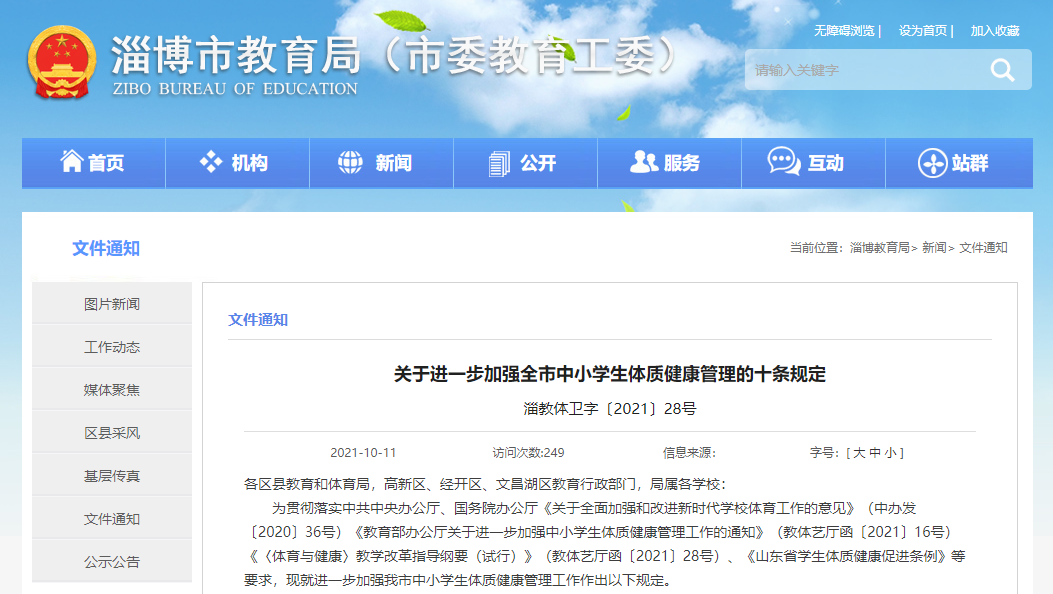Click the 机构 diamond cluster icon
This screenshot has height=594, width=1053.
point(211,162)
